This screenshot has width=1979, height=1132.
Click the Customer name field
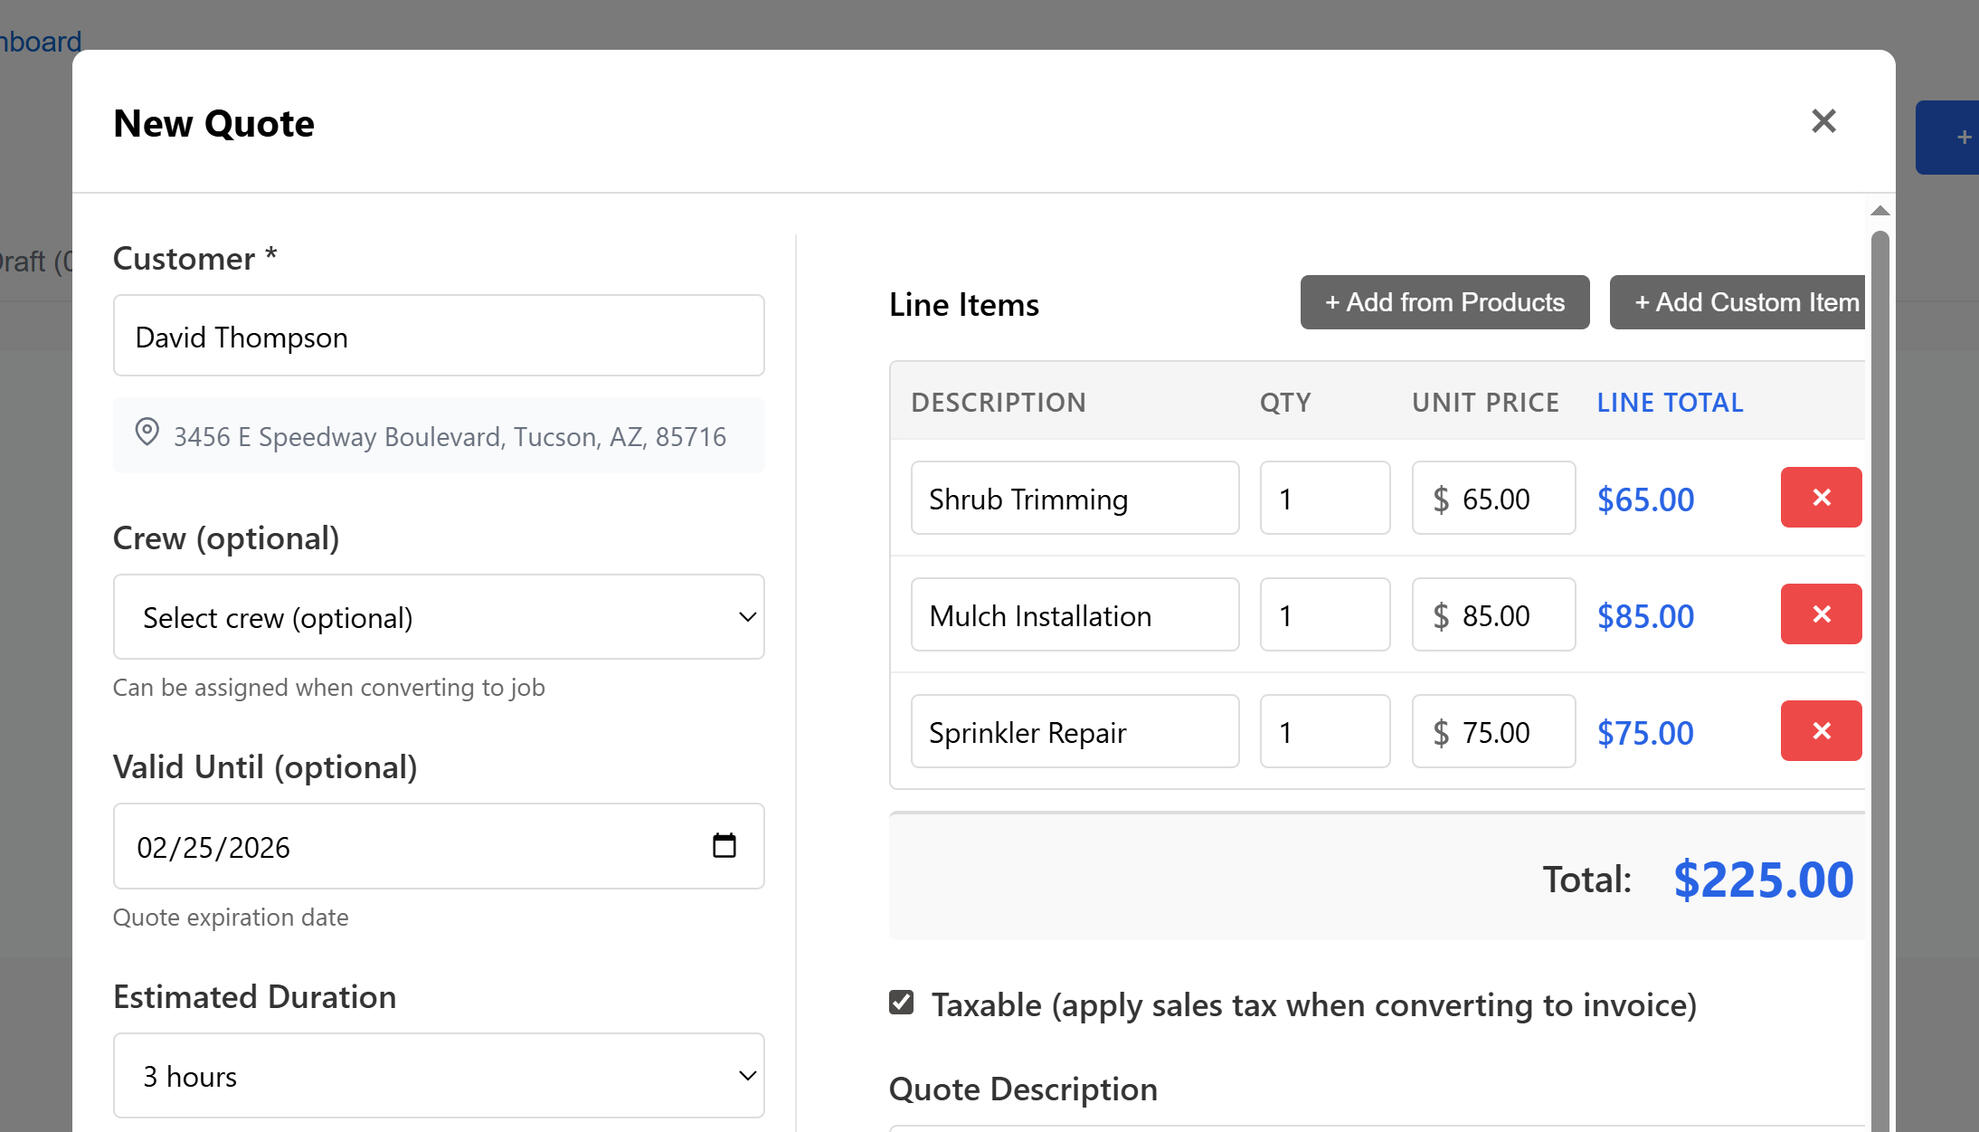click(x=438, y=336)
